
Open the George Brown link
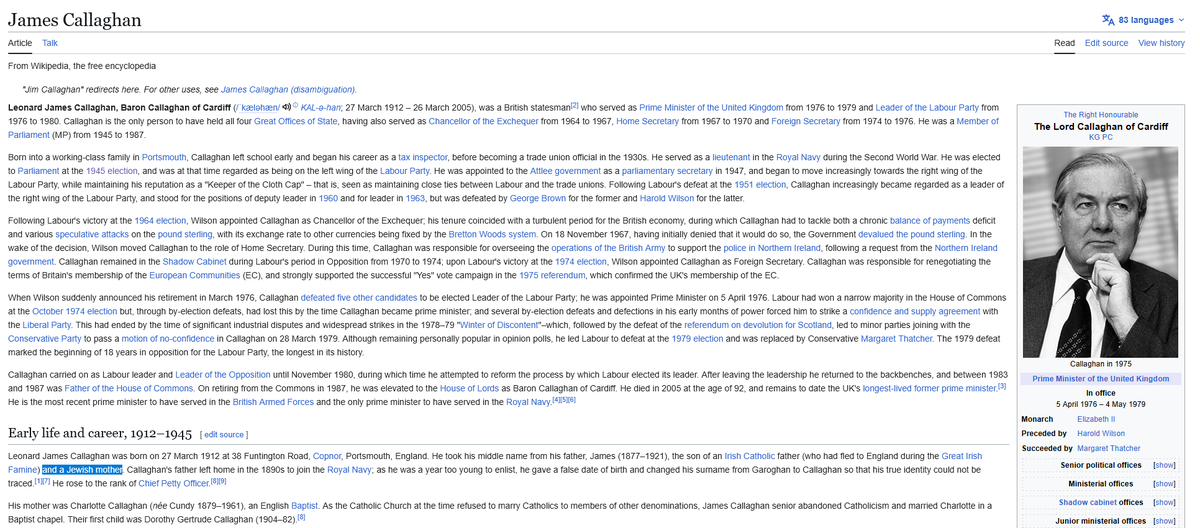(x=539, y=199)
